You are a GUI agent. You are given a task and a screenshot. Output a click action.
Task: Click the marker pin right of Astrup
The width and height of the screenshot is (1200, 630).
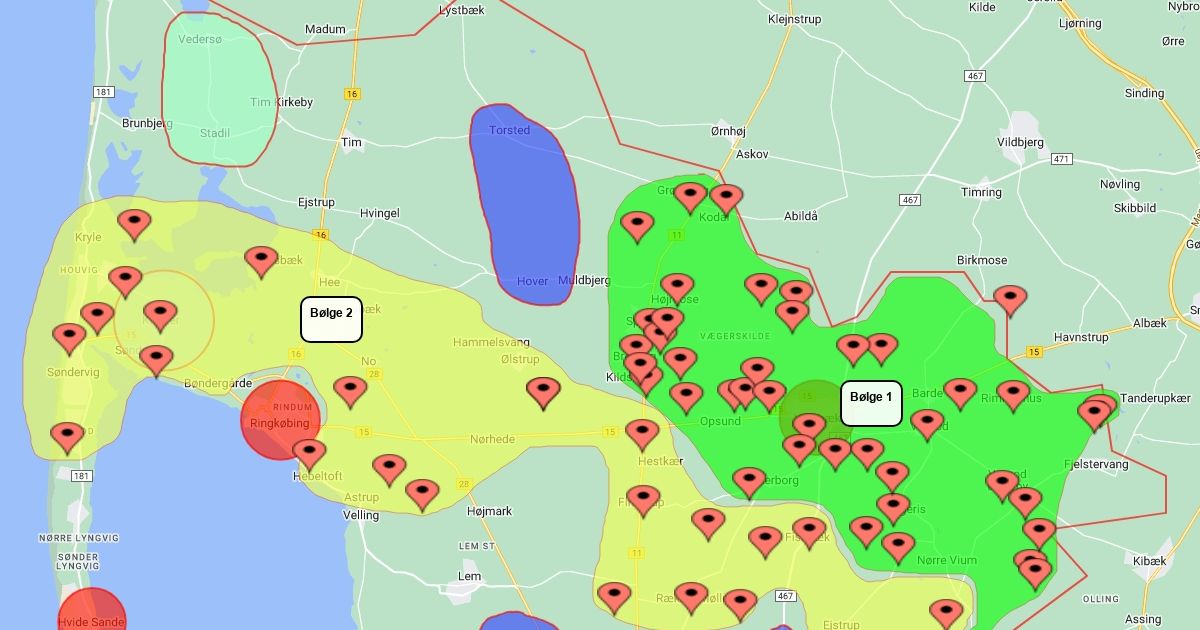point(421,492)
